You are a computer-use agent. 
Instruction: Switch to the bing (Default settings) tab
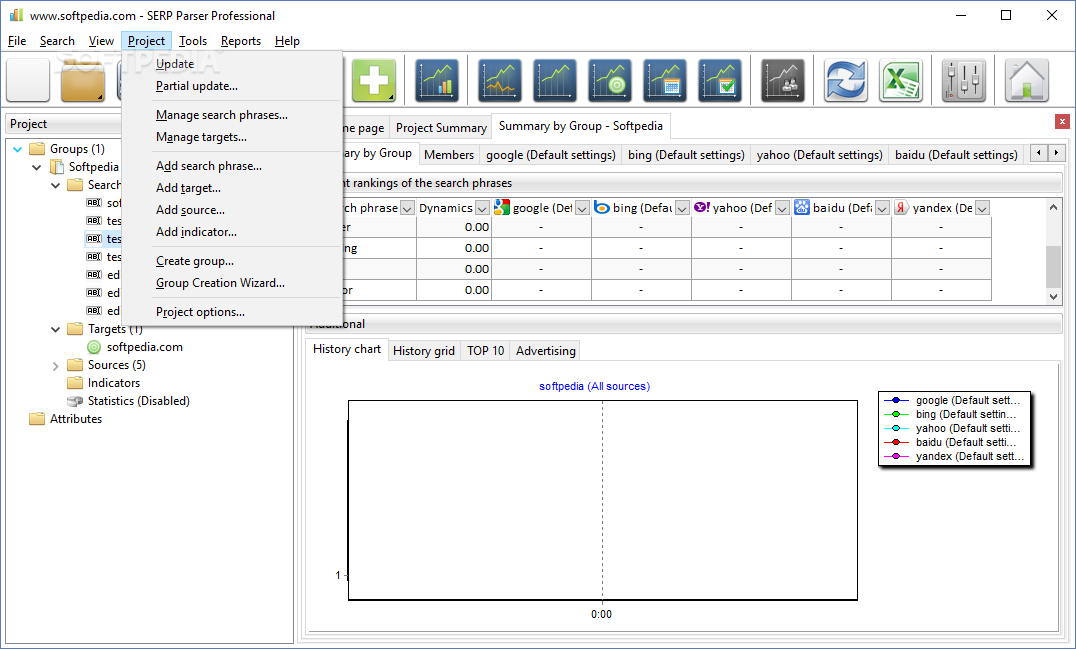[x=686, y=155]
